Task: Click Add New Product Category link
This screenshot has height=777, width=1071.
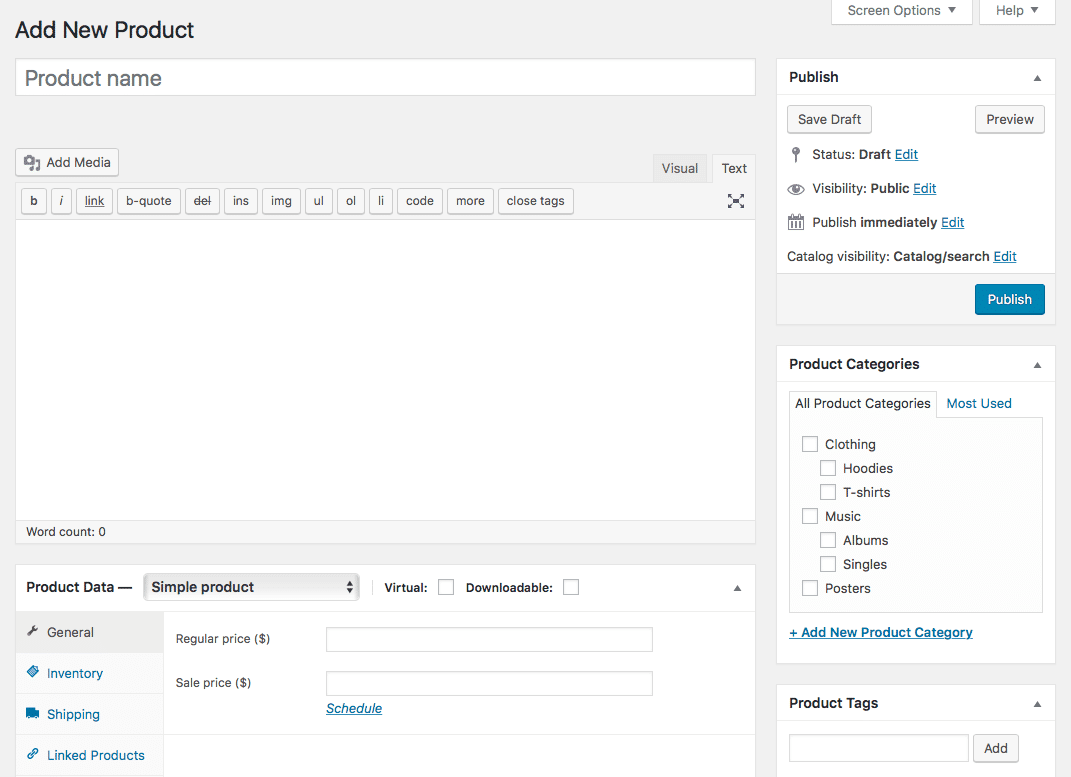Action: pyautogui.click(x=880, y=632)
